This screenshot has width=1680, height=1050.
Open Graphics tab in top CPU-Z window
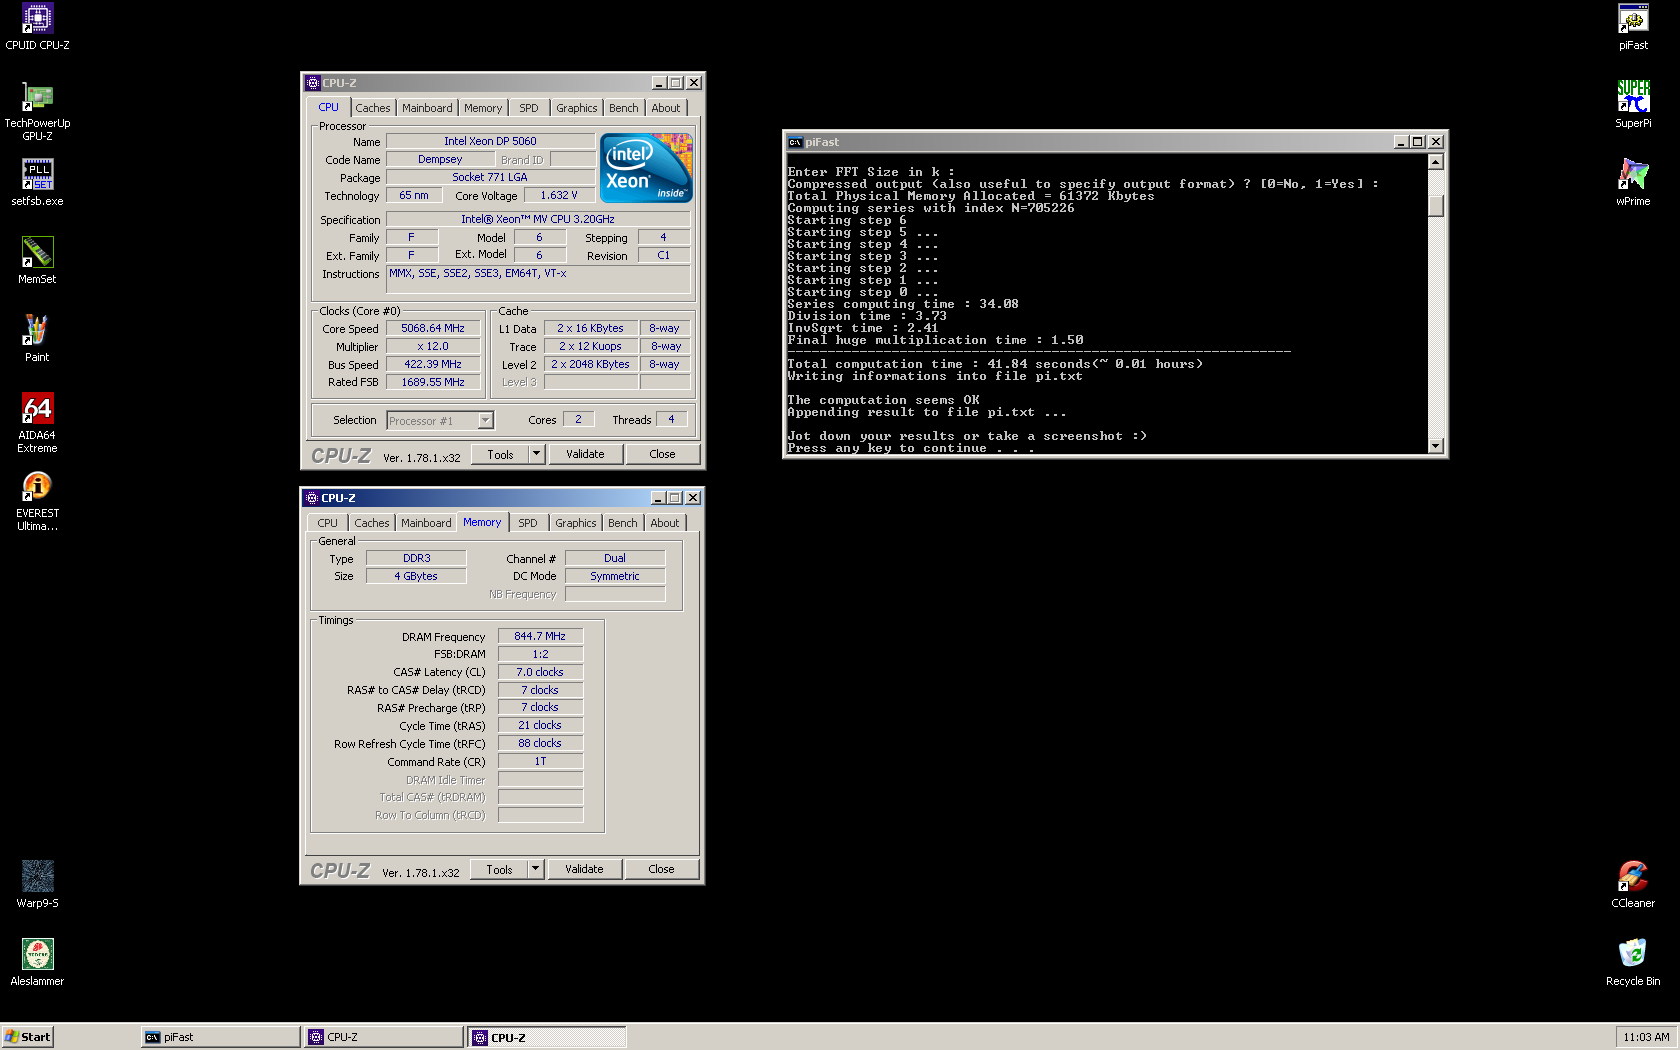point(577,108)
